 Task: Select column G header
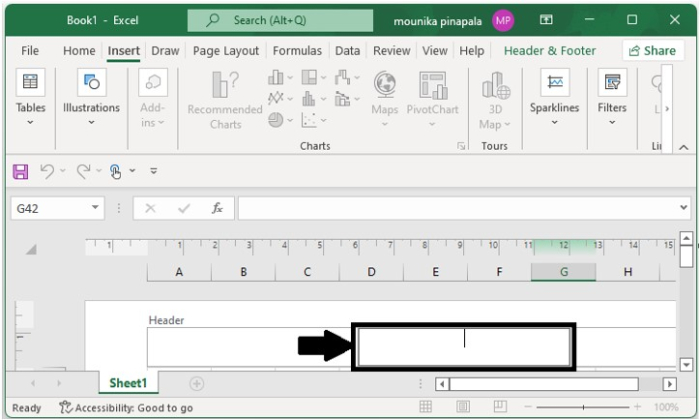click(563, 272)
